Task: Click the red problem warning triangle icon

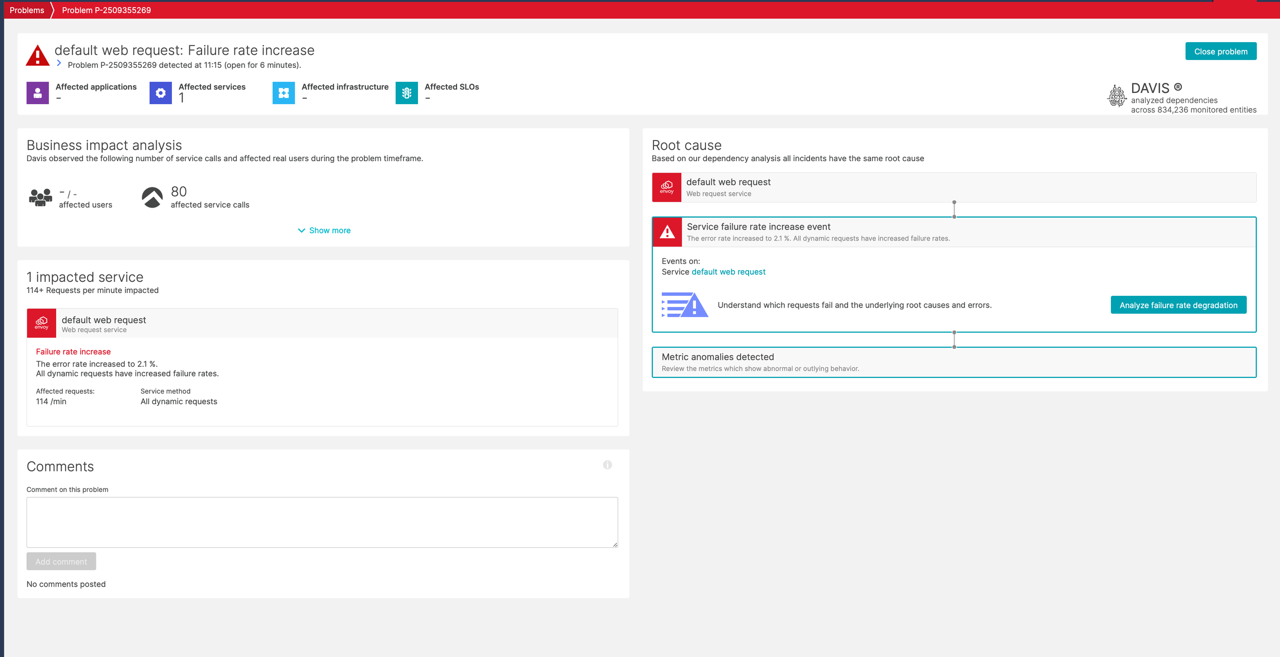Action: (x=37, y=55)
